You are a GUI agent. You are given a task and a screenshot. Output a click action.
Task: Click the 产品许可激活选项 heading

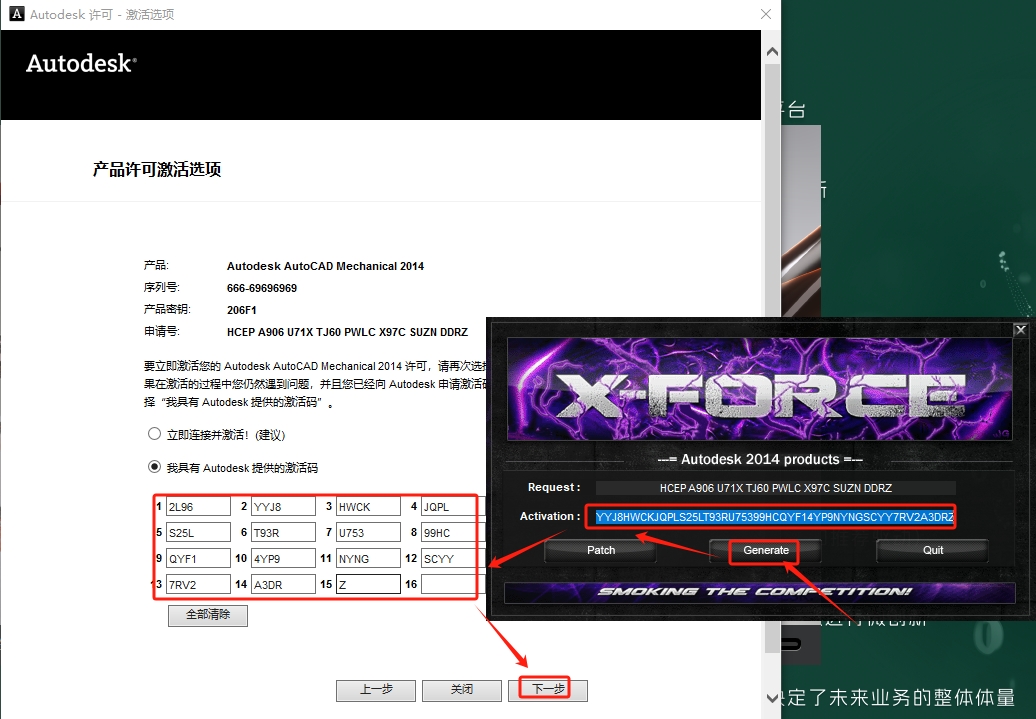pyautogui.click(x=157, y=170)
